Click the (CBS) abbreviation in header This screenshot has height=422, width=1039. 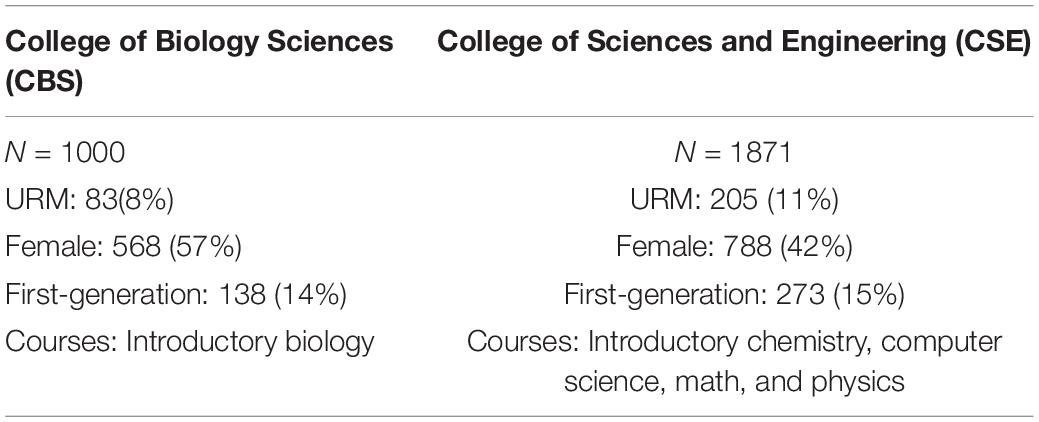[44, 83]
